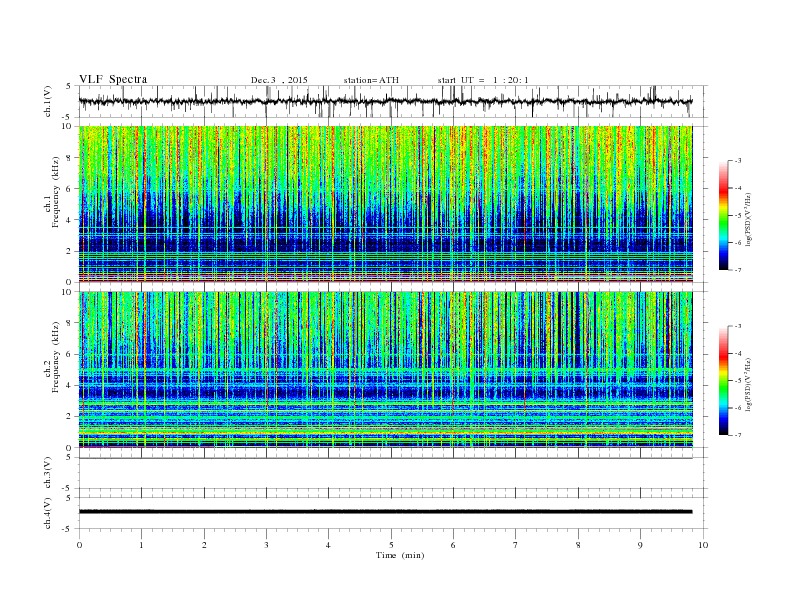Click the "-3" value on the ch.1 colorbar

pos(738,161)
